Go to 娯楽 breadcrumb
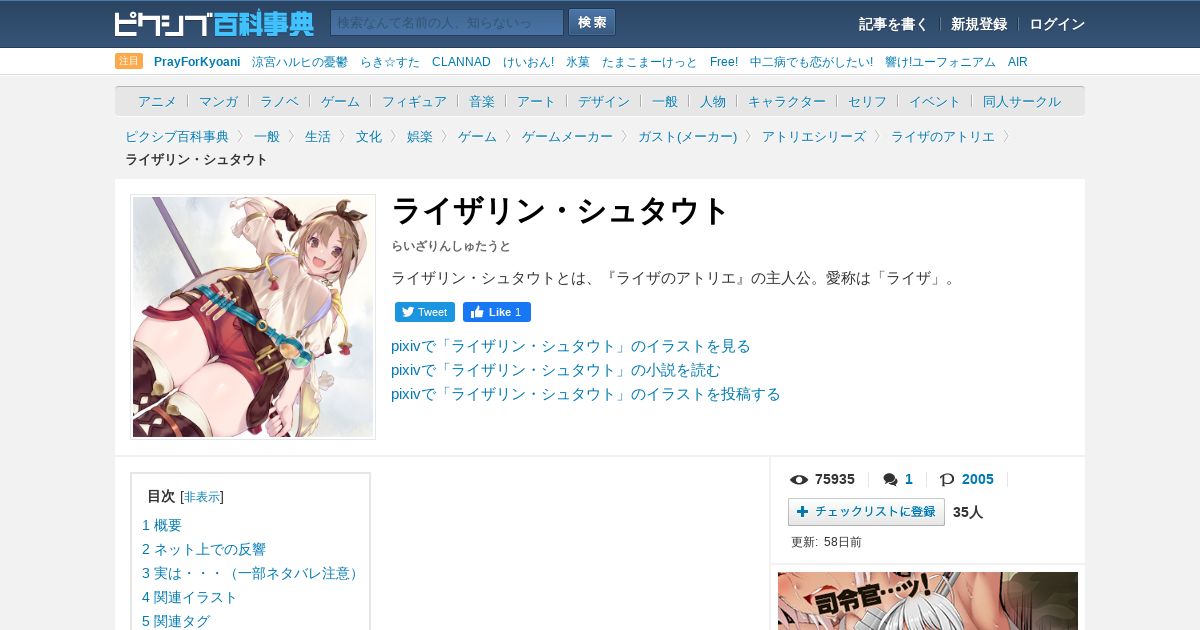Screen dimensions: 1200x630 tap(420, 136)
